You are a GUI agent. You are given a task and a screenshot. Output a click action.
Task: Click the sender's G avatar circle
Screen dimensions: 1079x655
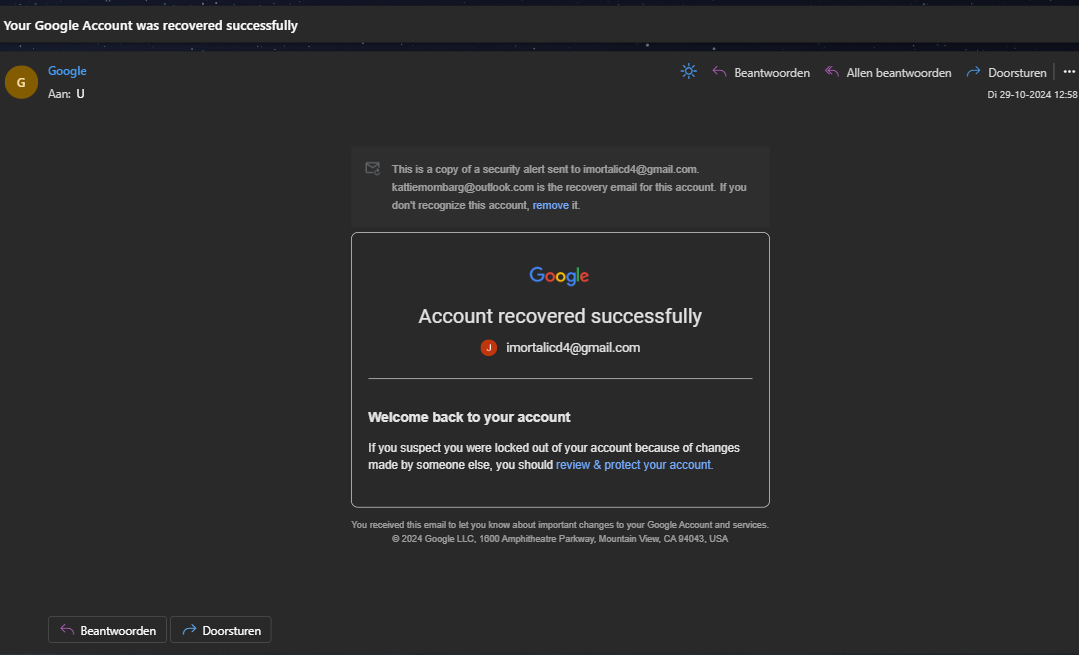click(21, 82)
